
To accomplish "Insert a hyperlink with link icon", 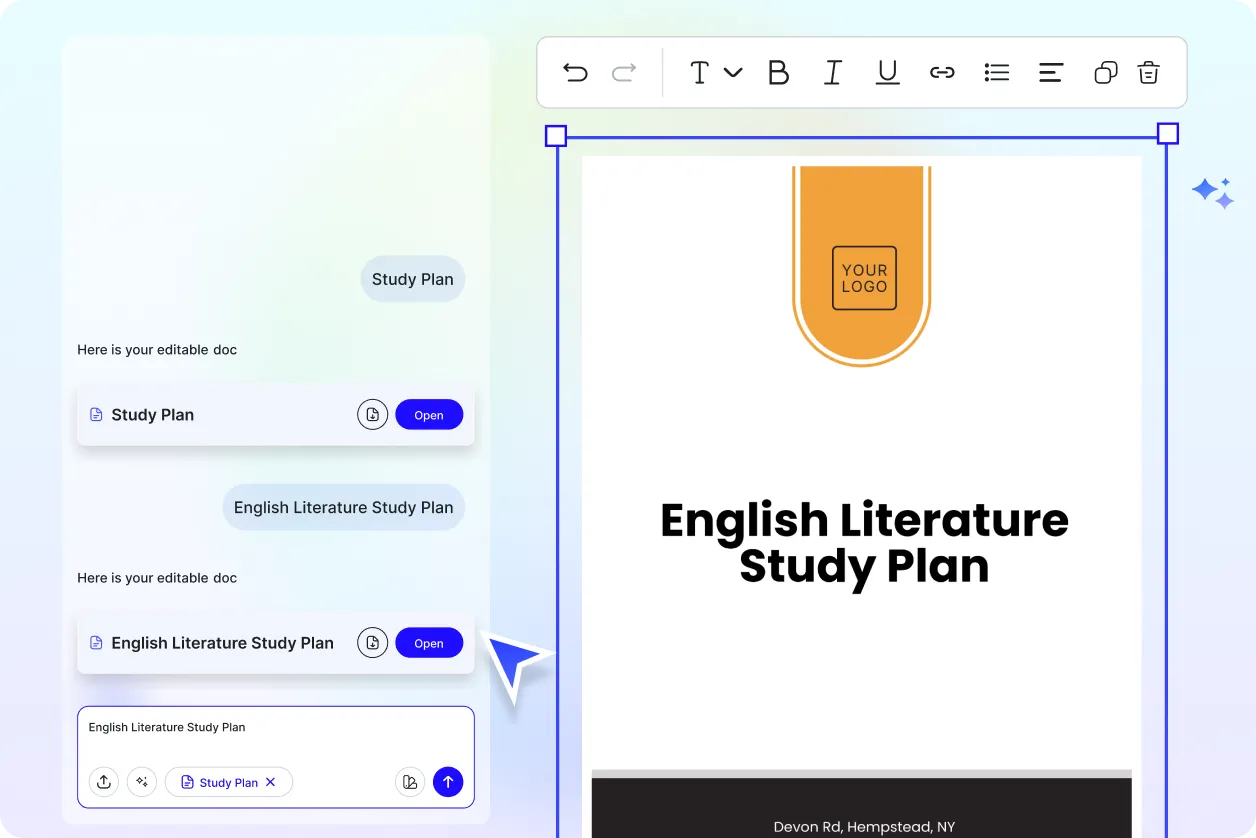I will (x=942, y=72).
